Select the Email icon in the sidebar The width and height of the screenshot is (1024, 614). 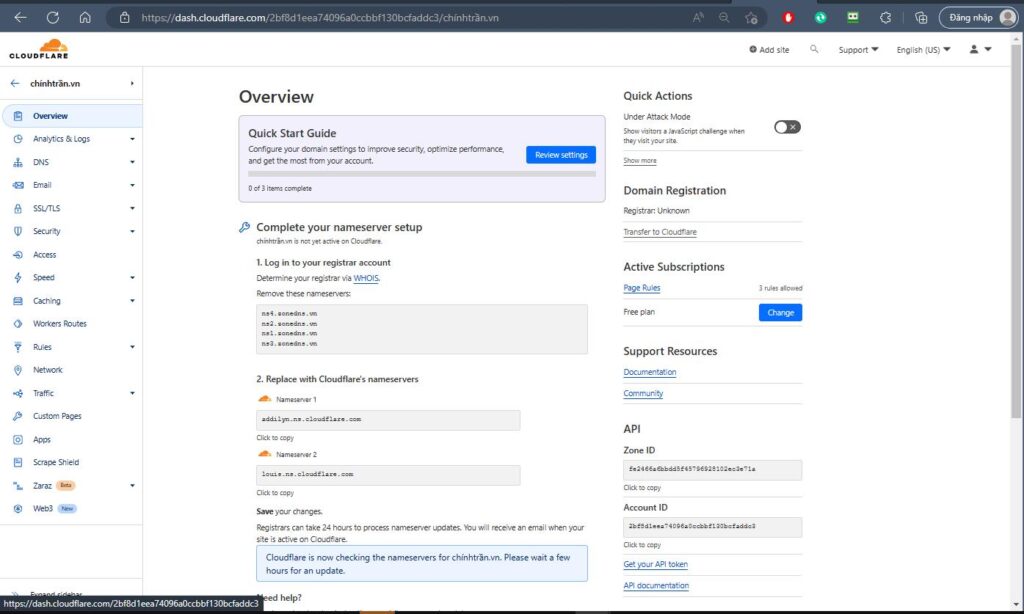pos(20,185)
